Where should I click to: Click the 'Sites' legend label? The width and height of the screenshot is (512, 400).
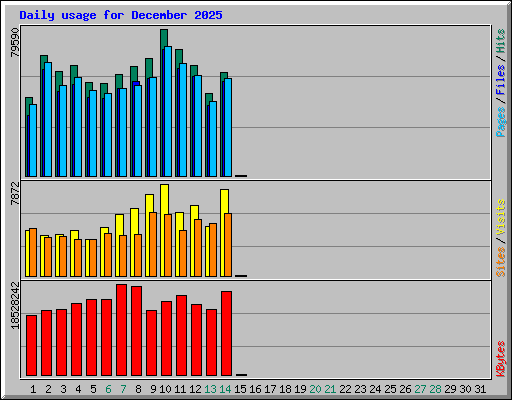[501, 262]
